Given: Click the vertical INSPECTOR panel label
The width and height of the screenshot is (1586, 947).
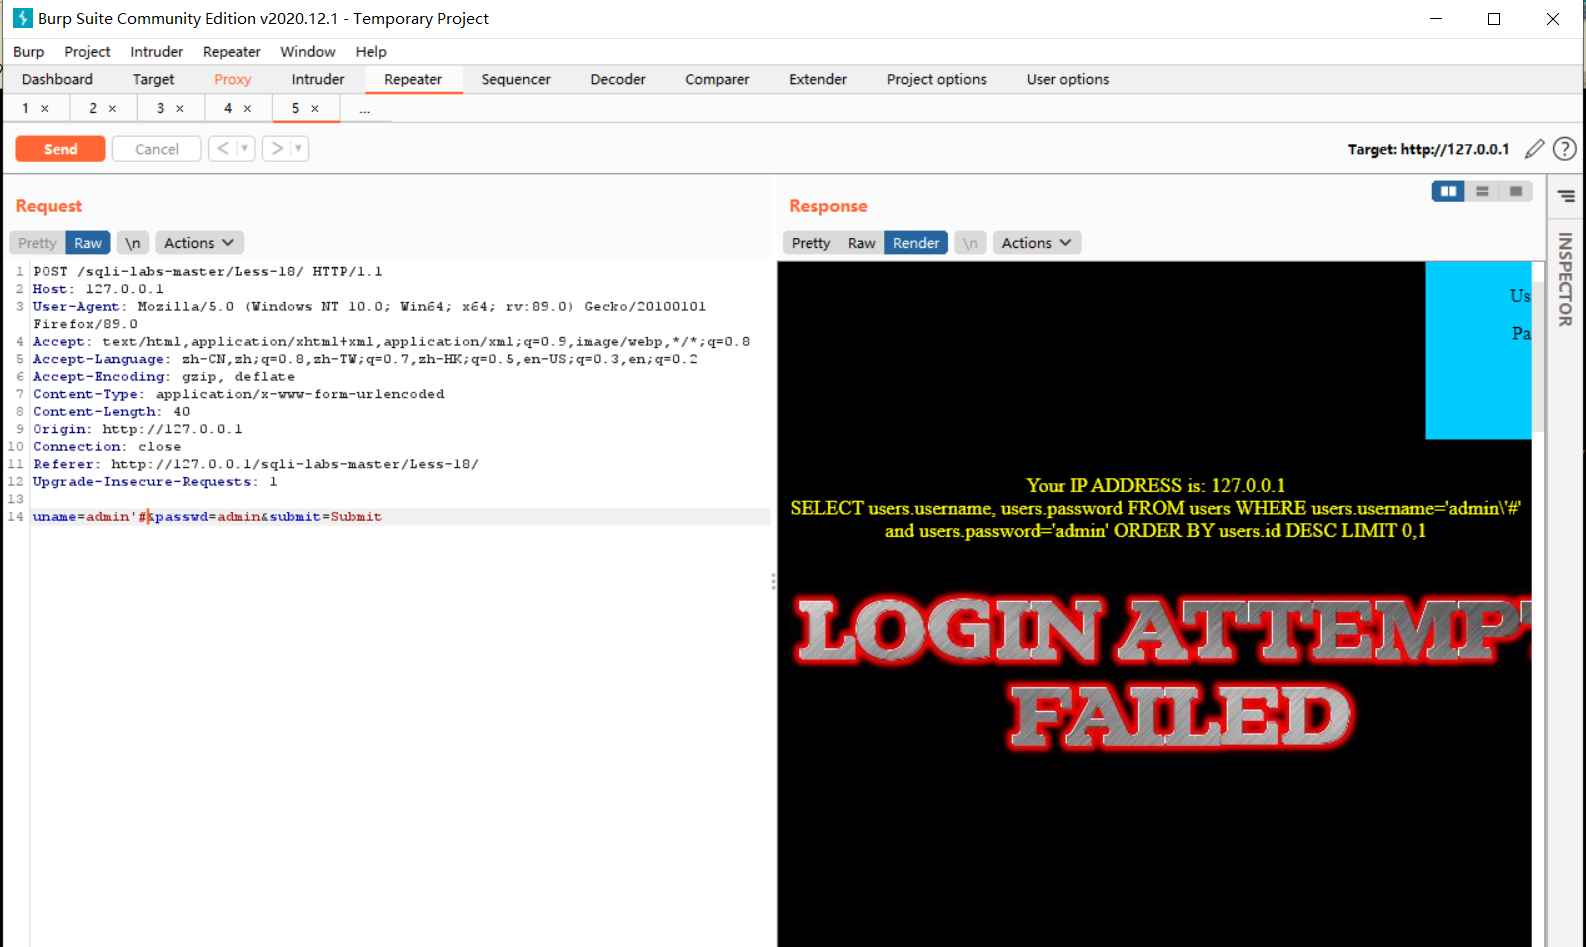Looking at the screenshot, I should pos(1566,279).
